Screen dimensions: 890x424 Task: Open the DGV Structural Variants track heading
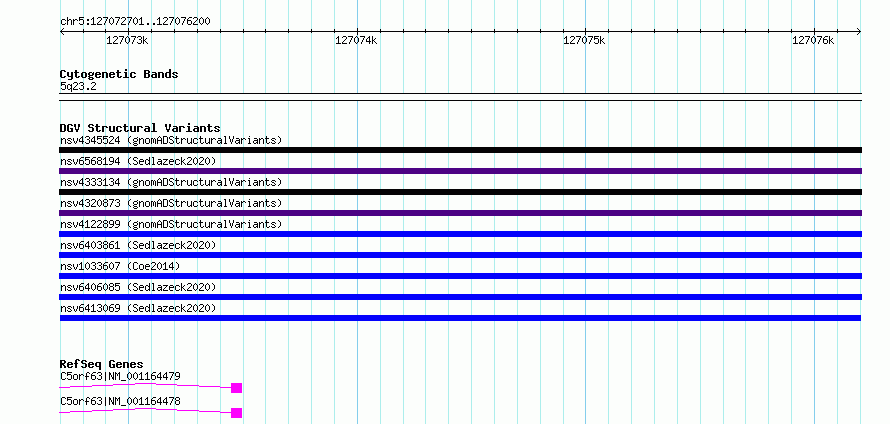140,128
